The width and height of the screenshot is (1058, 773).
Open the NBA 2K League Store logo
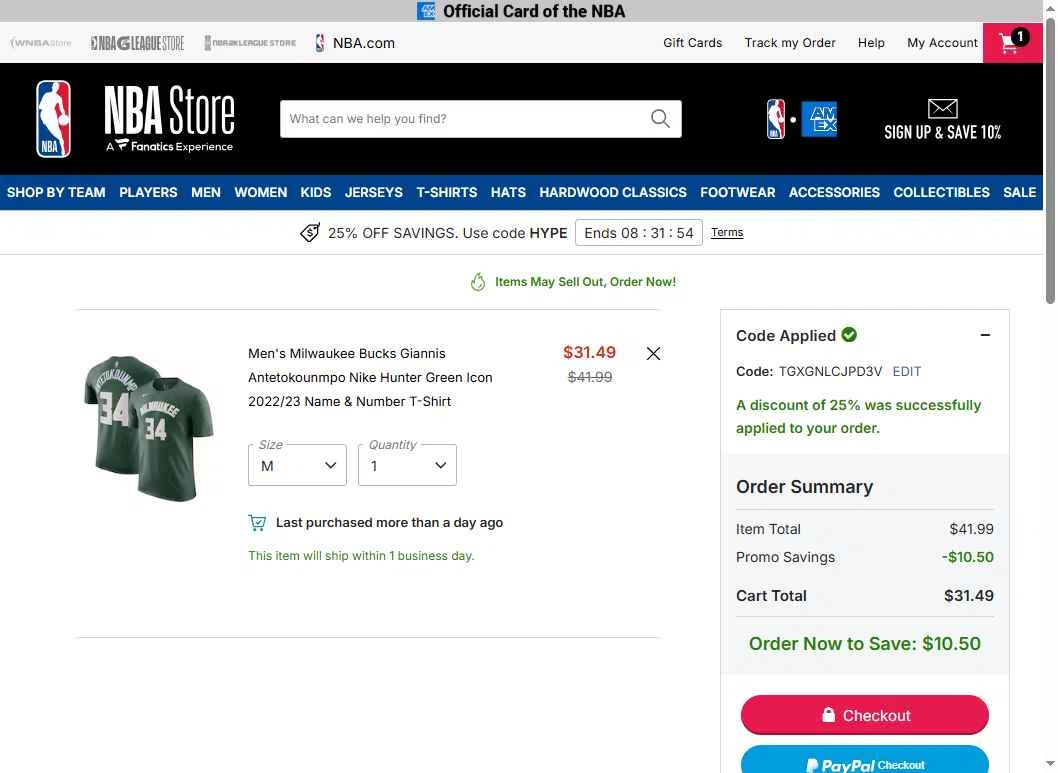point(250,42)
